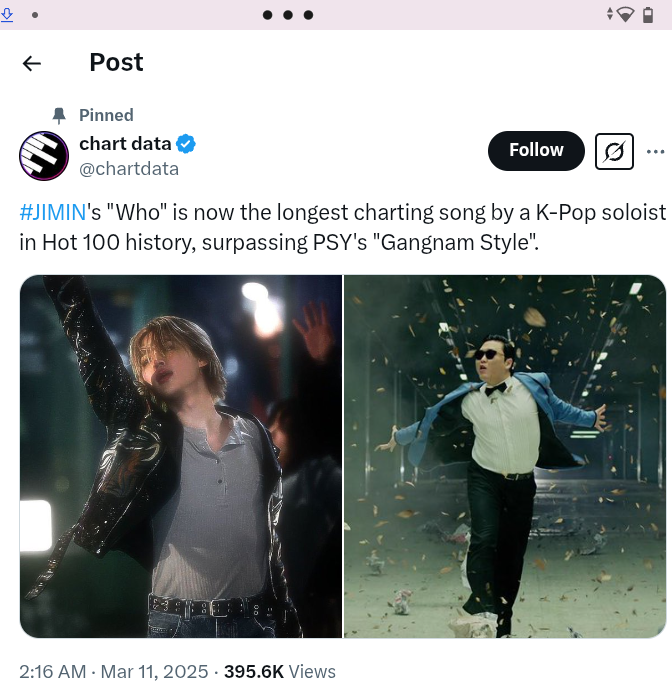Viewport: 672px width, 697px height.
Task: Click the 395.6K Views count
Action: [280, 671]
